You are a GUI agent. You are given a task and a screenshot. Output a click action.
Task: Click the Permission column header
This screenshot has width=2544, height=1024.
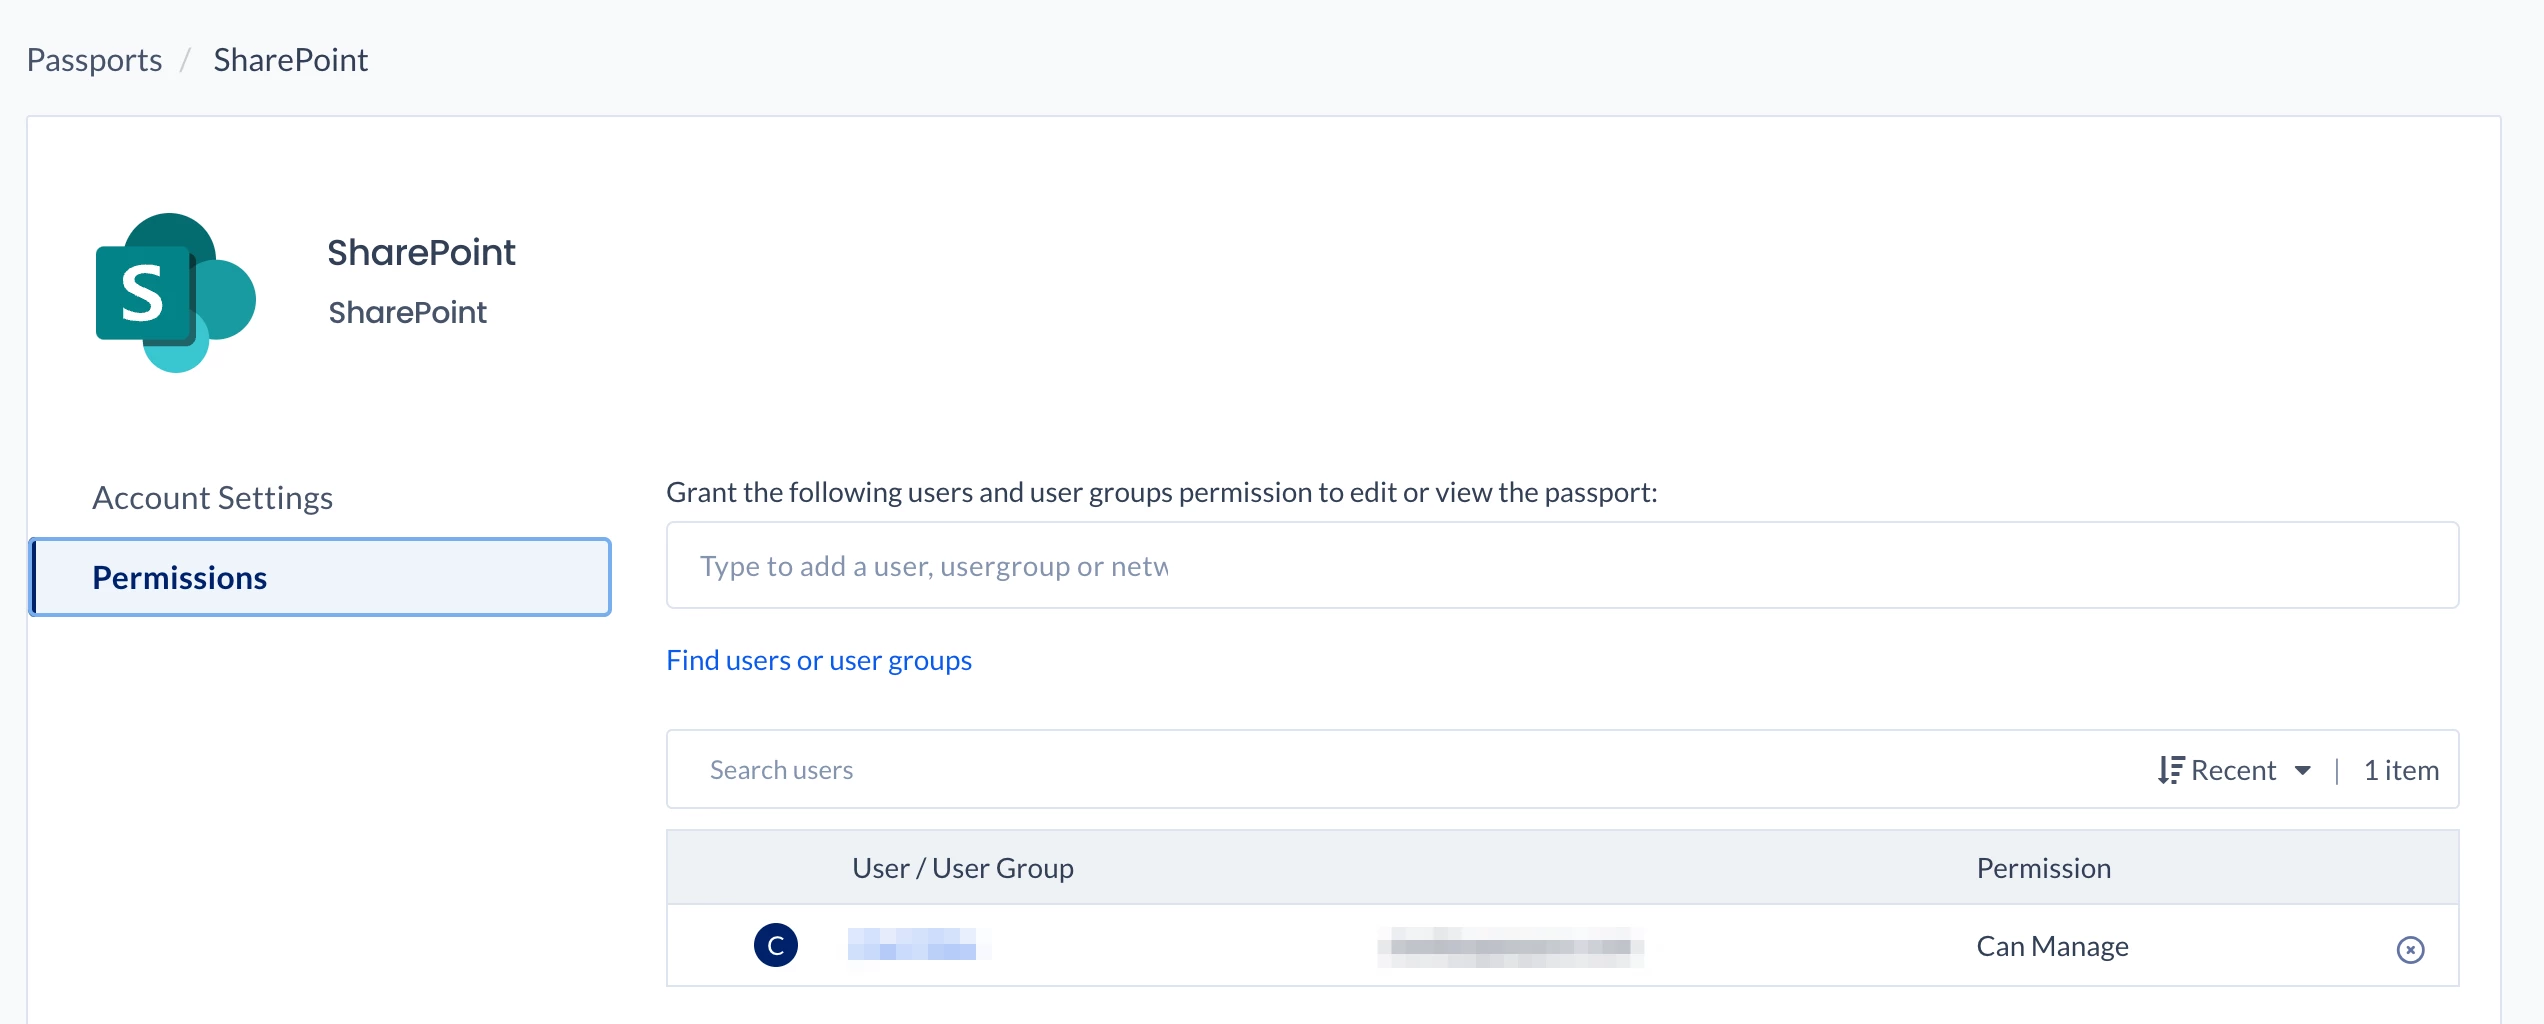point(2043,868)
